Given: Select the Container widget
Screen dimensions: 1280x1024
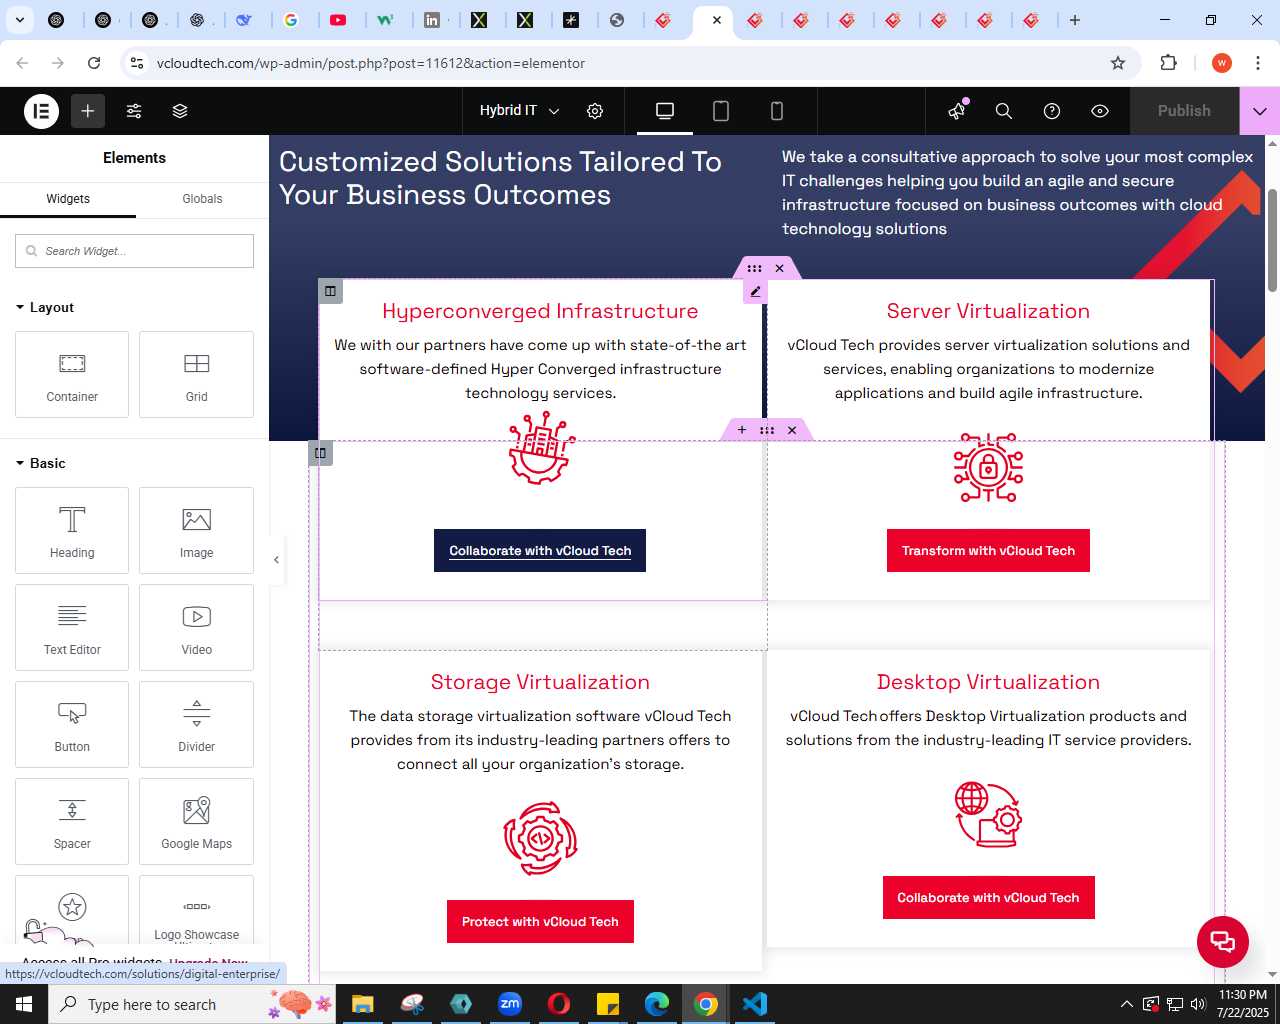Looking at the screenshot, I should (72, 374).
